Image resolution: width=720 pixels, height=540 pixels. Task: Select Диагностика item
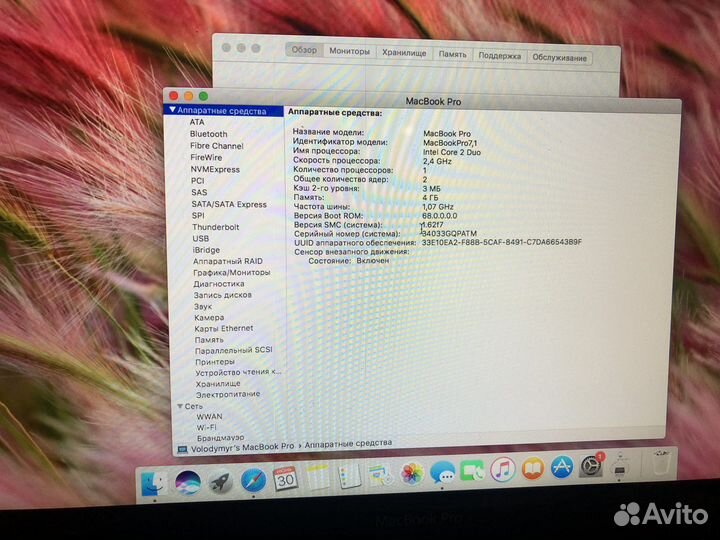point(219,284)
